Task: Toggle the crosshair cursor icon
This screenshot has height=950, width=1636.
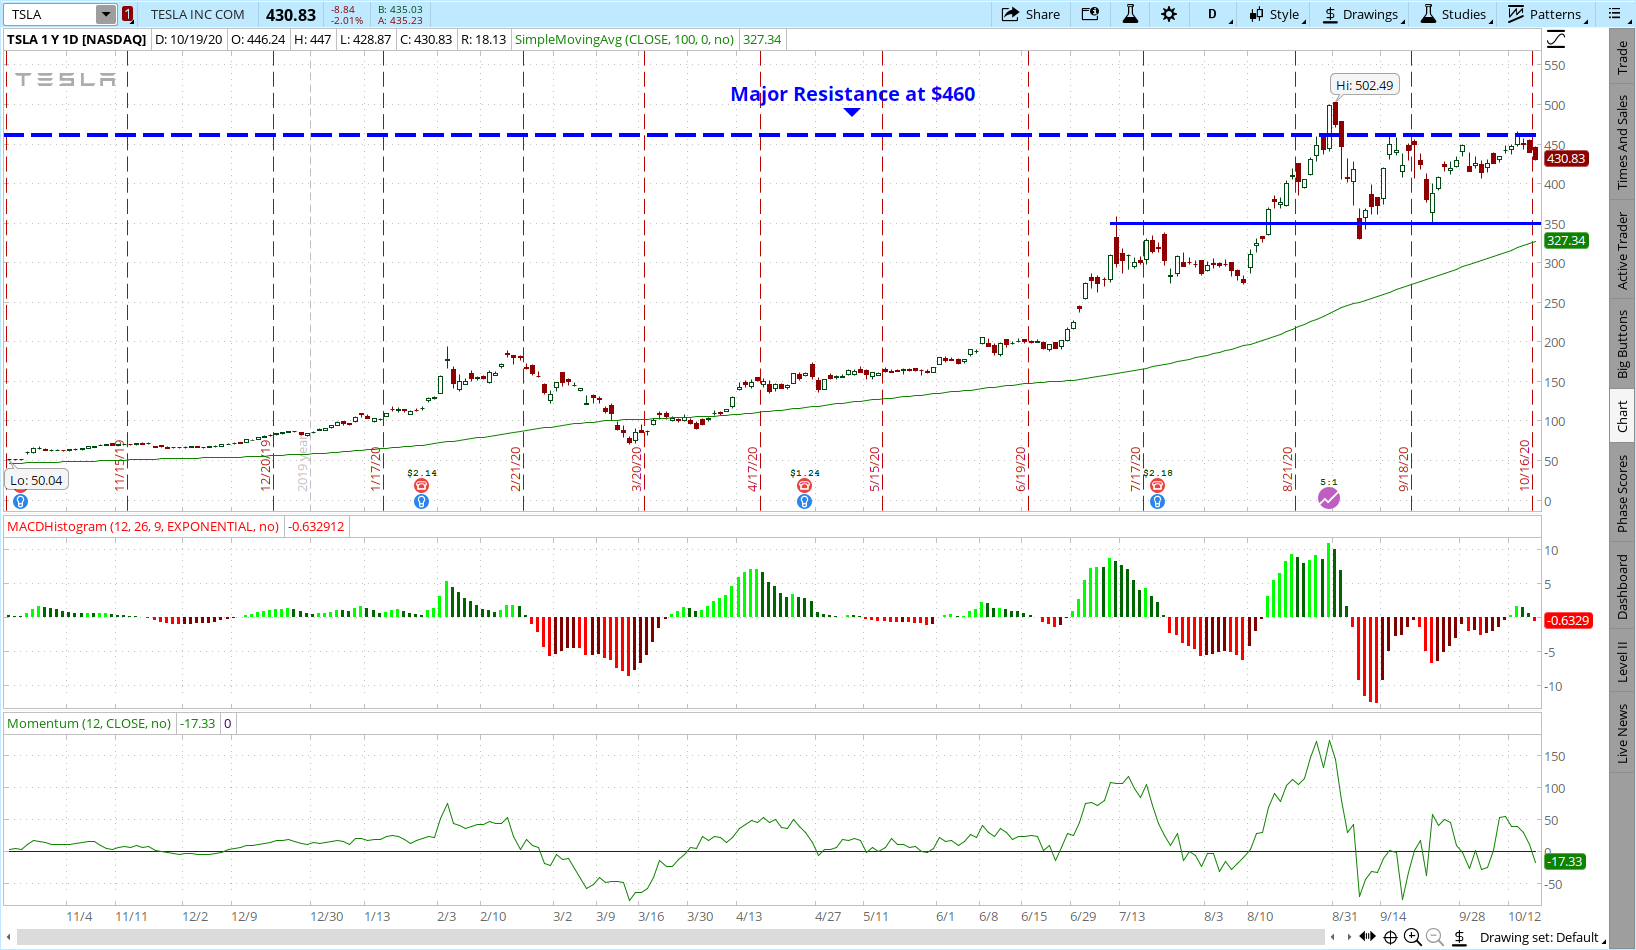Action: [x=1390, y=937]
